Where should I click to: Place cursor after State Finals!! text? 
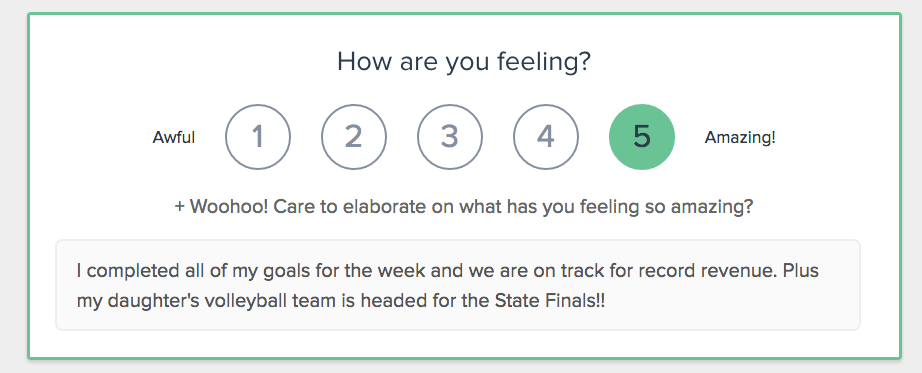(607, 301)
